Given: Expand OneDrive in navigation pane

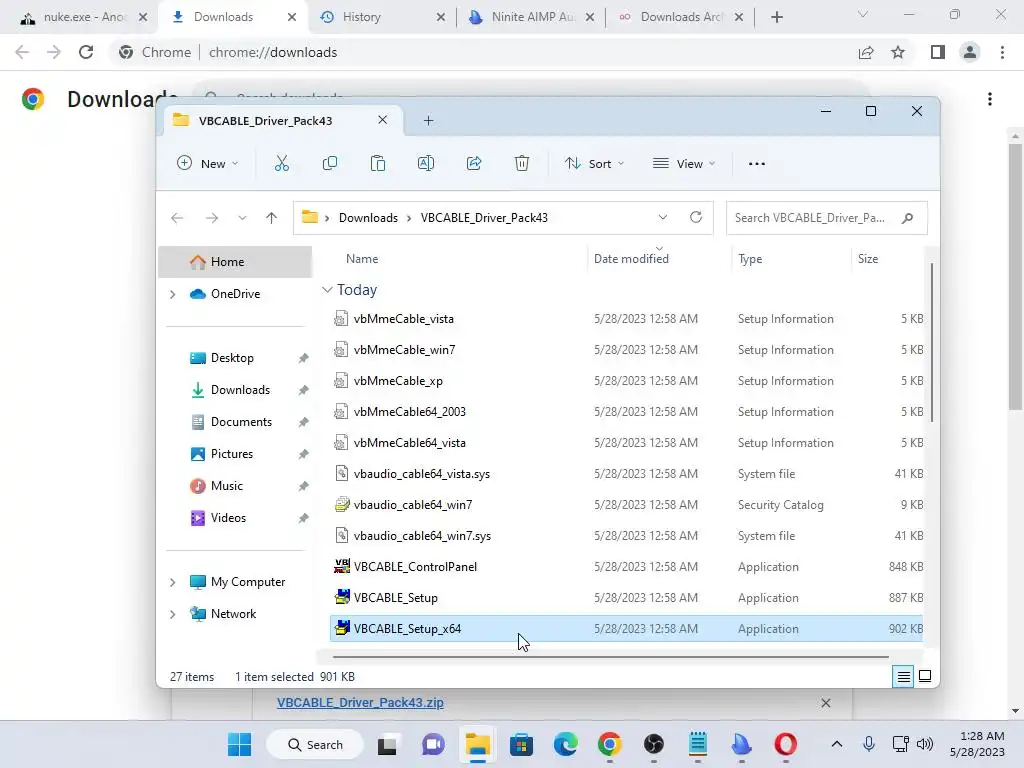Looking at the screenshot, I should coord(172,295).
